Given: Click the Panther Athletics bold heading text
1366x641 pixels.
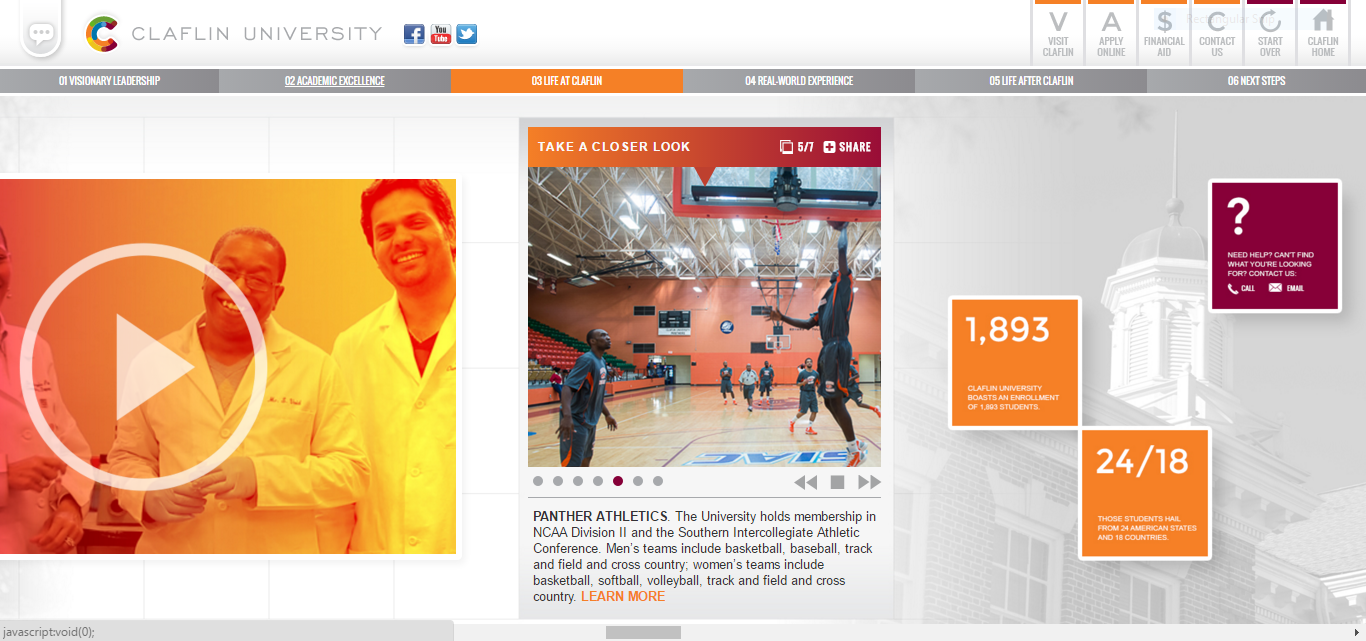Looking at the screenshot, I should [x=600, y=517].
